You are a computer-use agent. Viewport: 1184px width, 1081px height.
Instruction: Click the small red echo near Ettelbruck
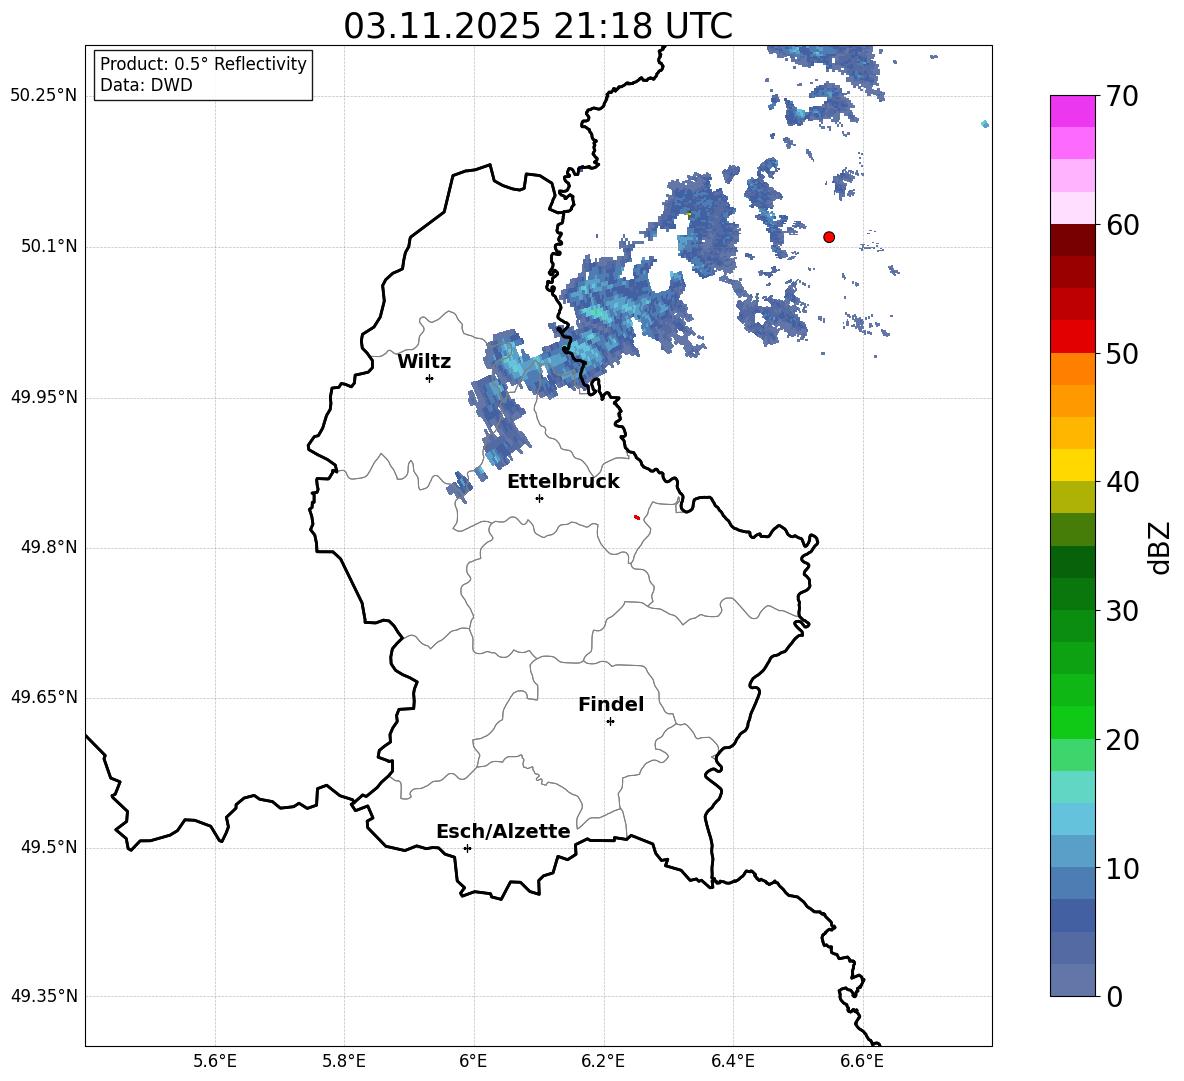(637, 517)
